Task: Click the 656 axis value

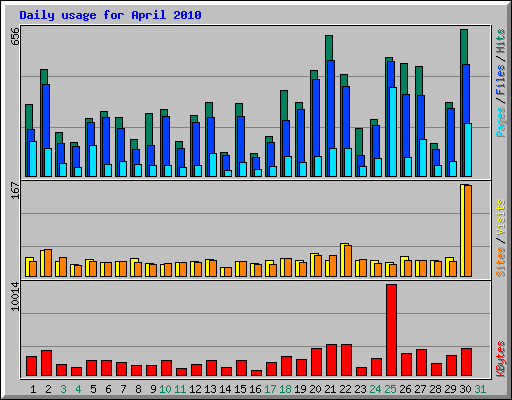Action: 15,36
